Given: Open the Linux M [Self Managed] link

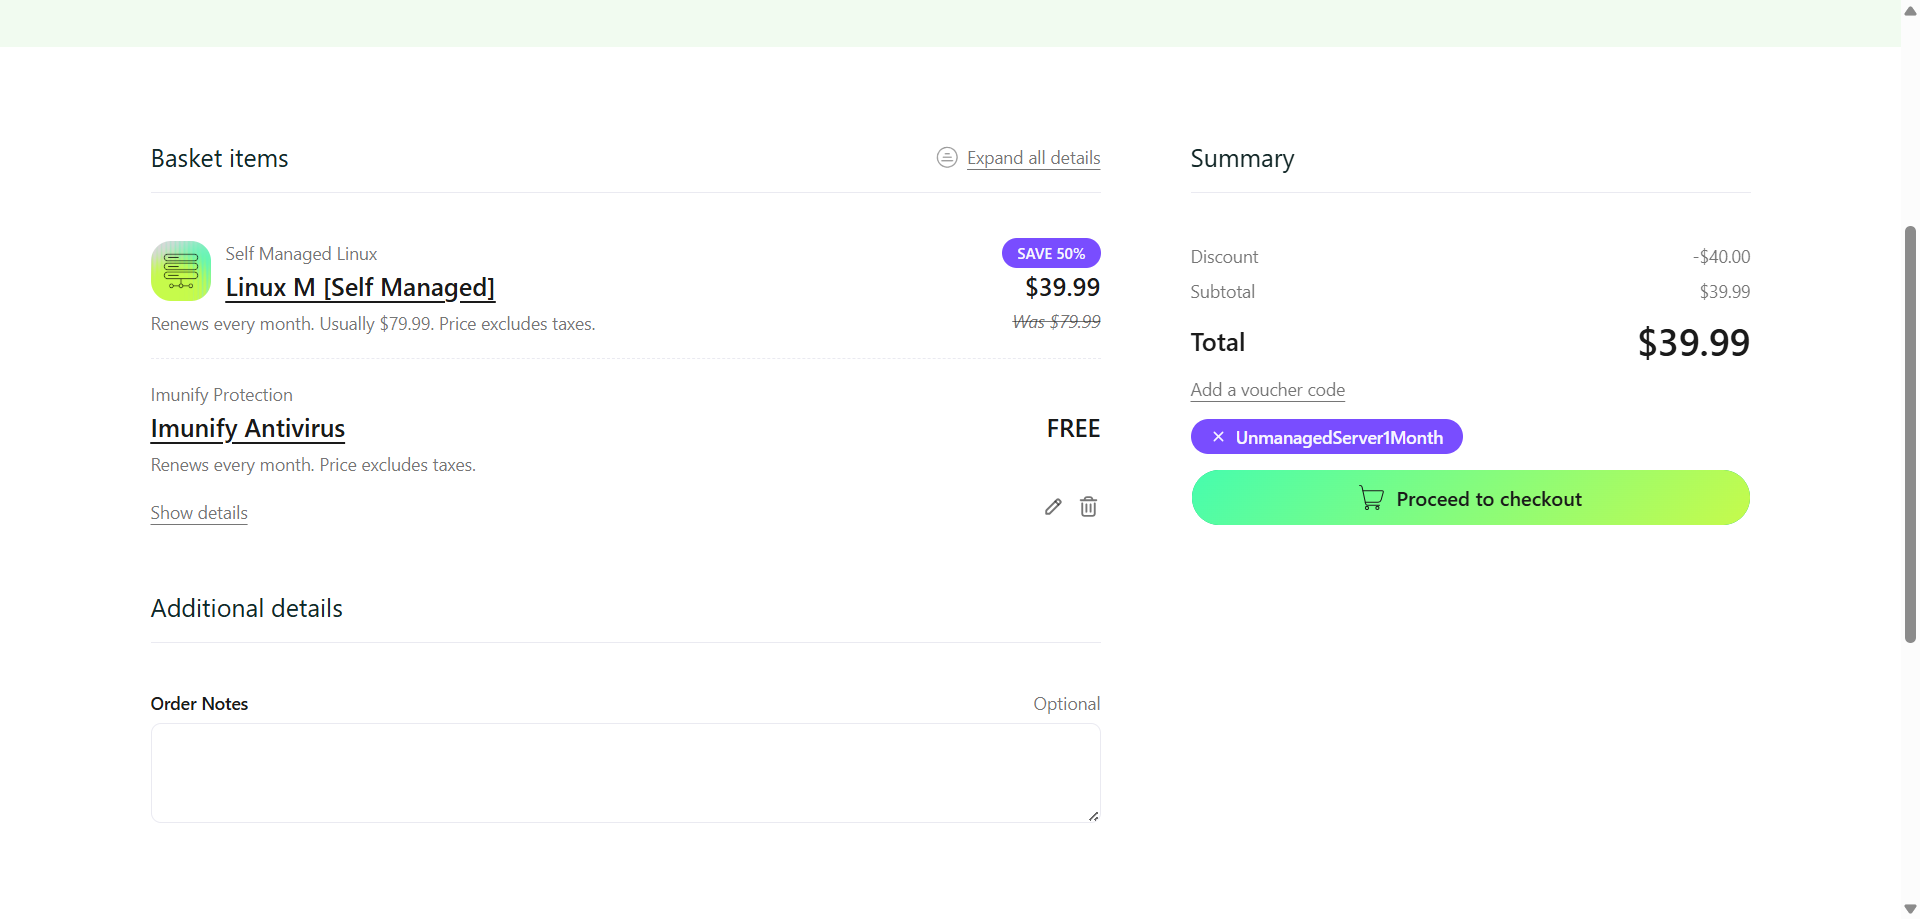Looking at the screenshot, I should 360,288.
